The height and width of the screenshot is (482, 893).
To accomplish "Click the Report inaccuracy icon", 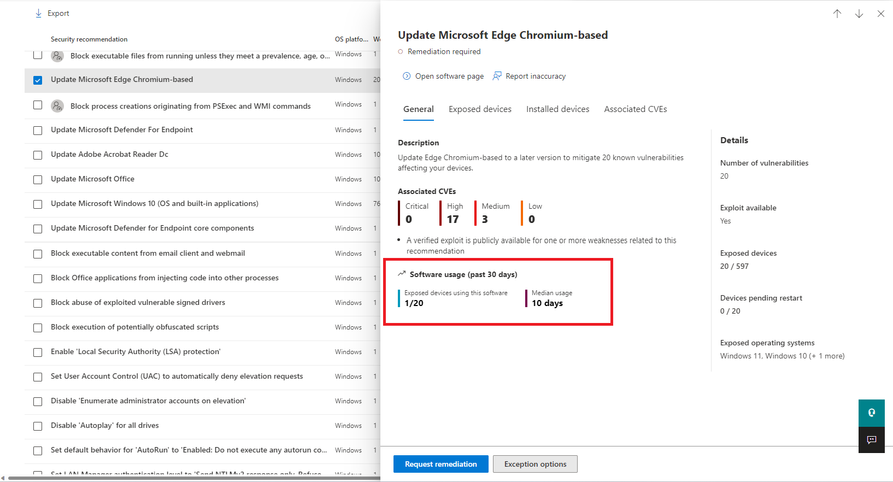I will (496, 76).
